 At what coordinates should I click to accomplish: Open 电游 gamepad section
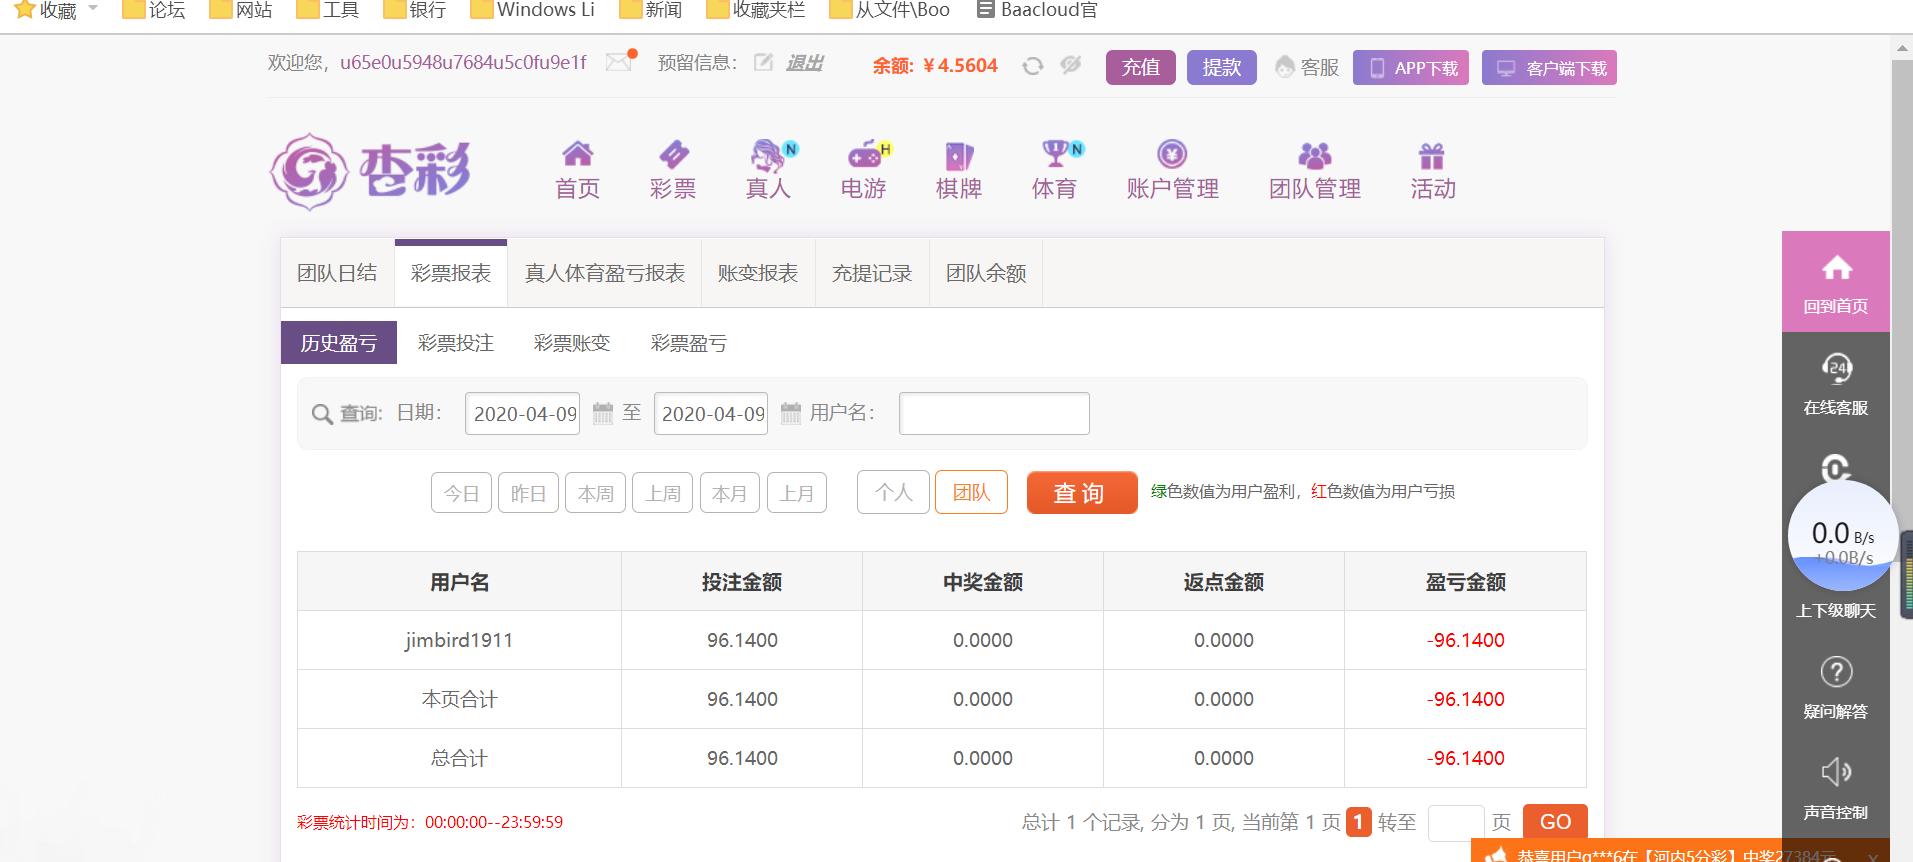coord(864,170)
